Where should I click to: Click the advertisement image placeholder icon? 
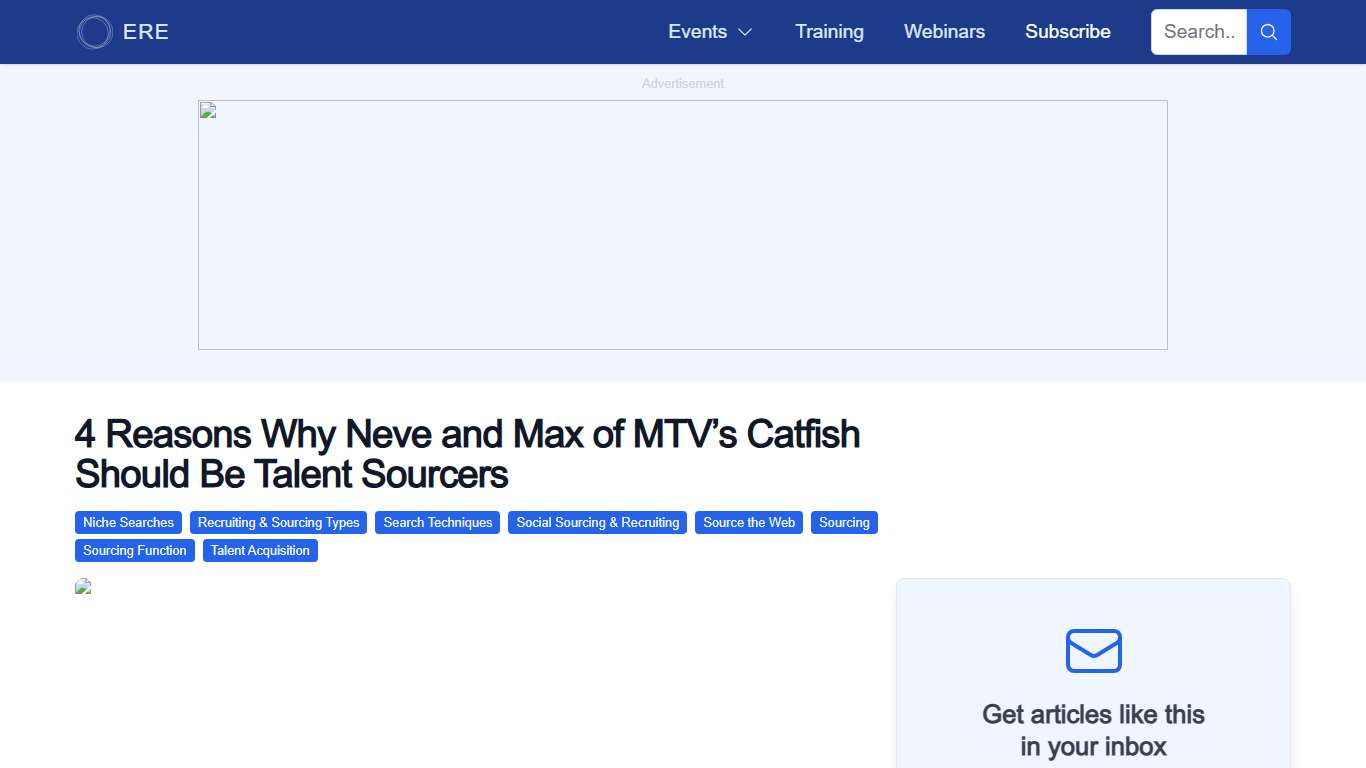[206, 110]
